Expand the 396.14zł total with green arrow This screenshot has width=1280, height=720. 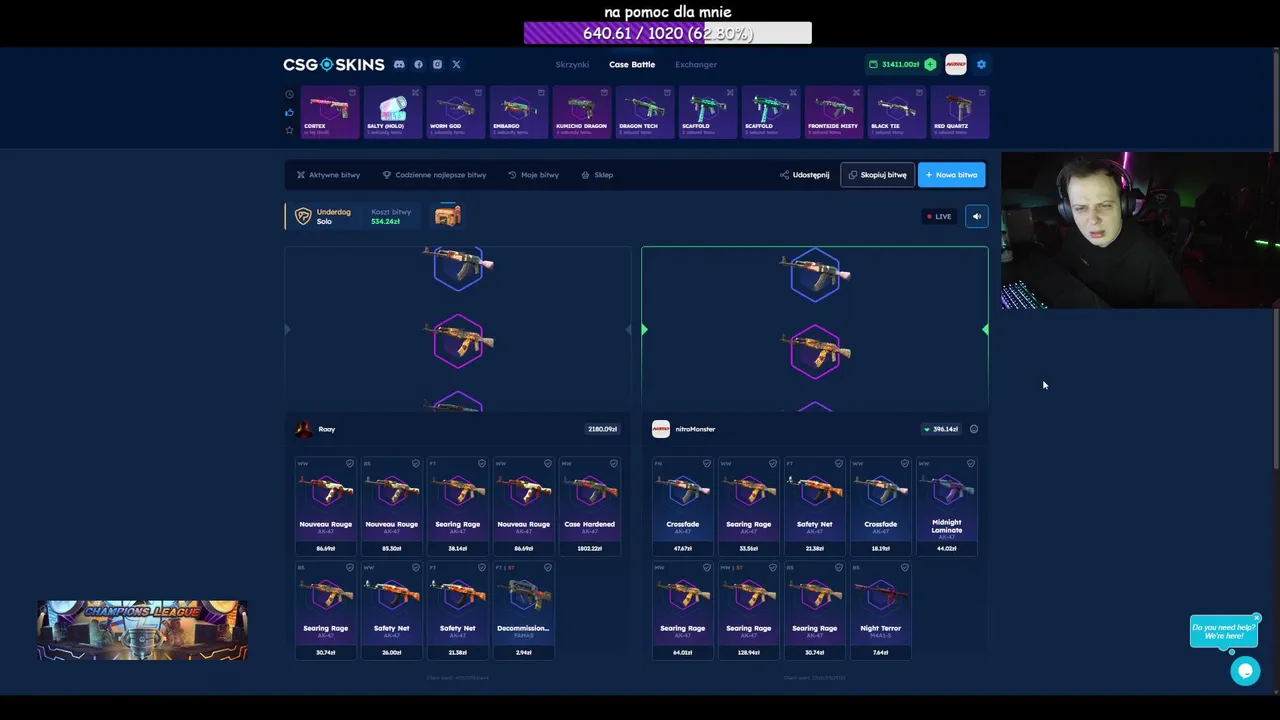point(941,429)
